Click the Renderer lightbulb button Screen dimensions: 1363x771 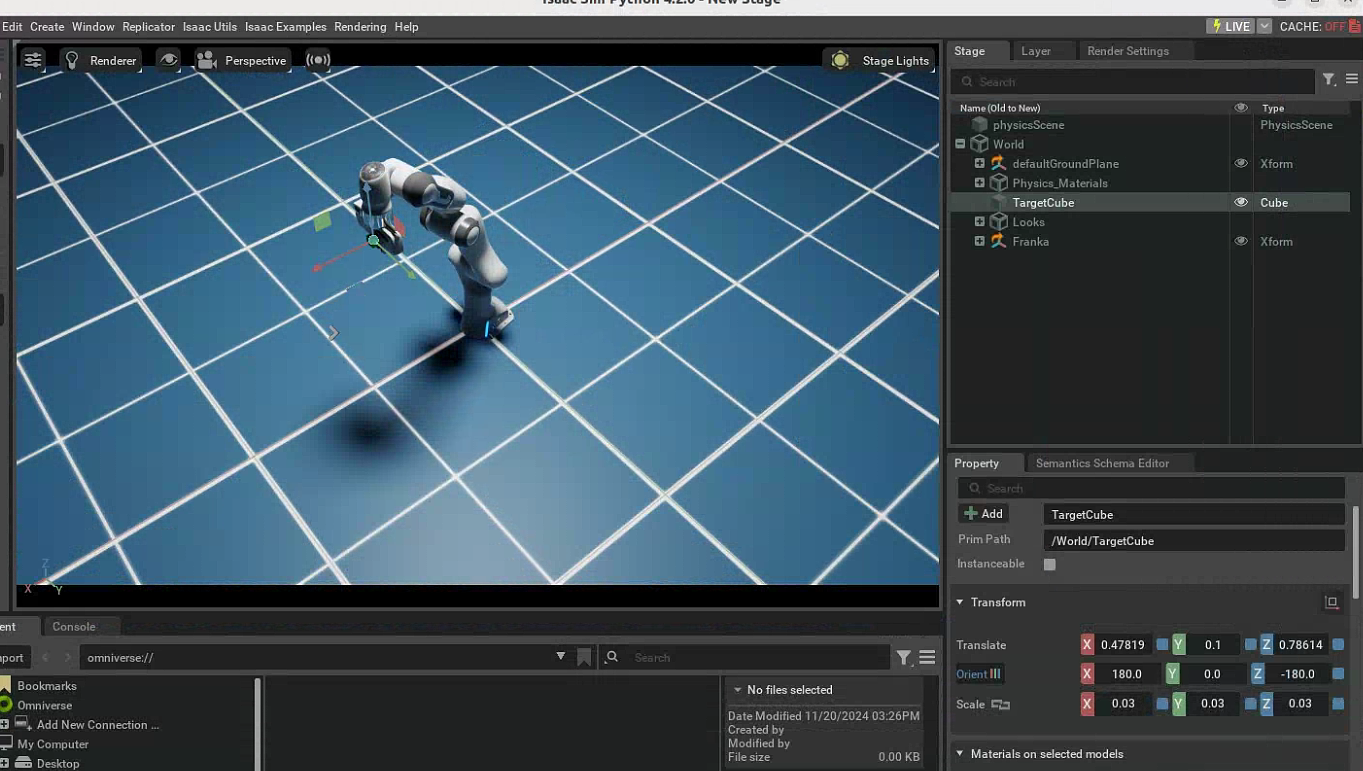click(100, 60)
